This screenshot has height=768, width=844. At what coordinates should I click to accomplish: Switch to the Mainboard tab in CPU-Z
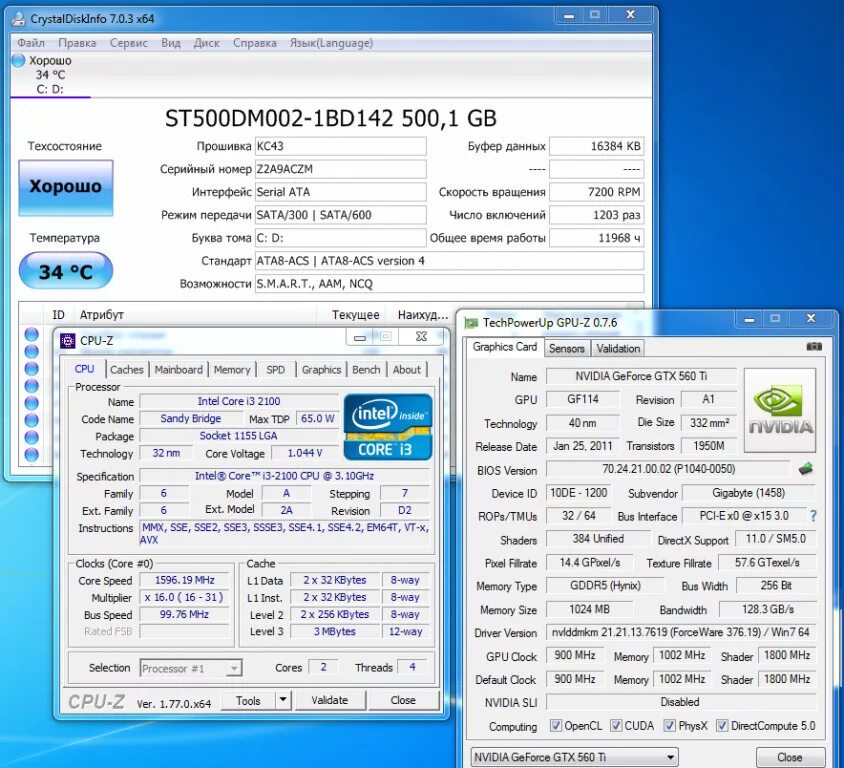[178, 370]
